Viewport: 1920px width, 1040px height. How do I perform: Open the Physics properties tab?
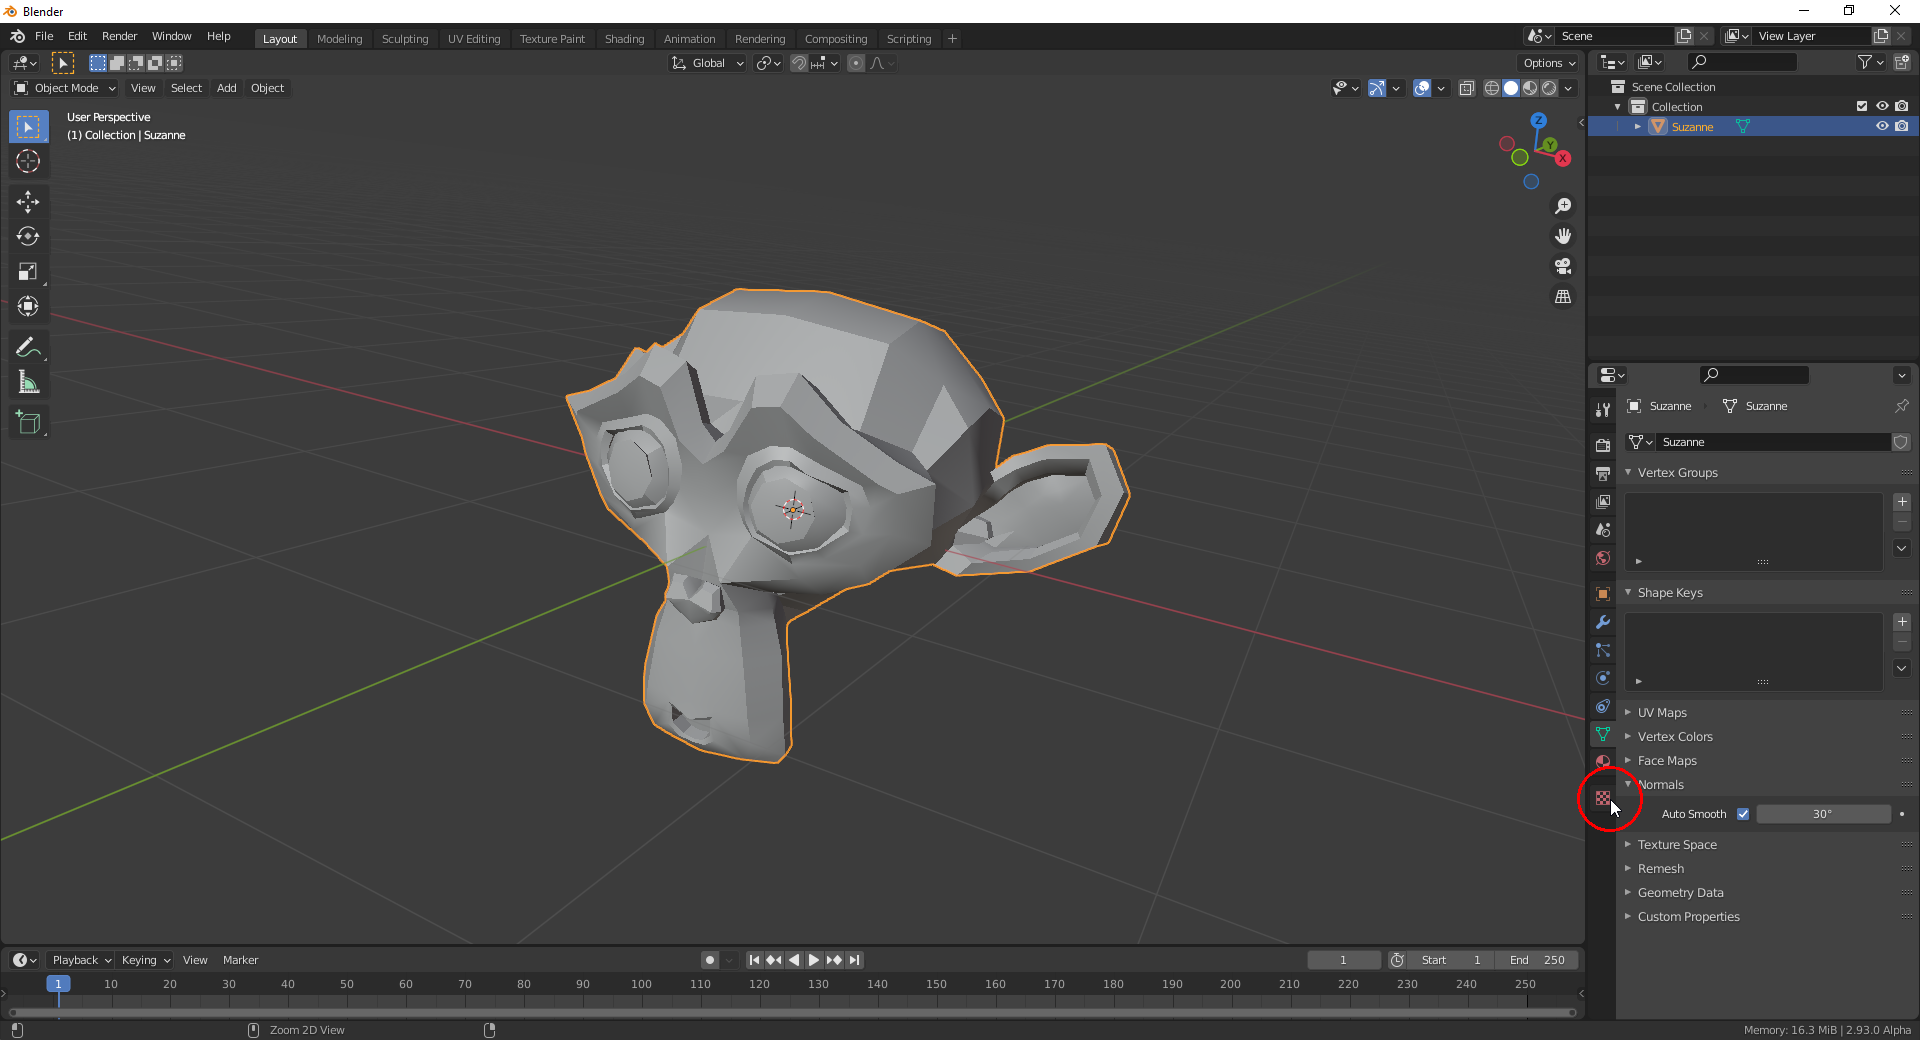point(1603,678)
